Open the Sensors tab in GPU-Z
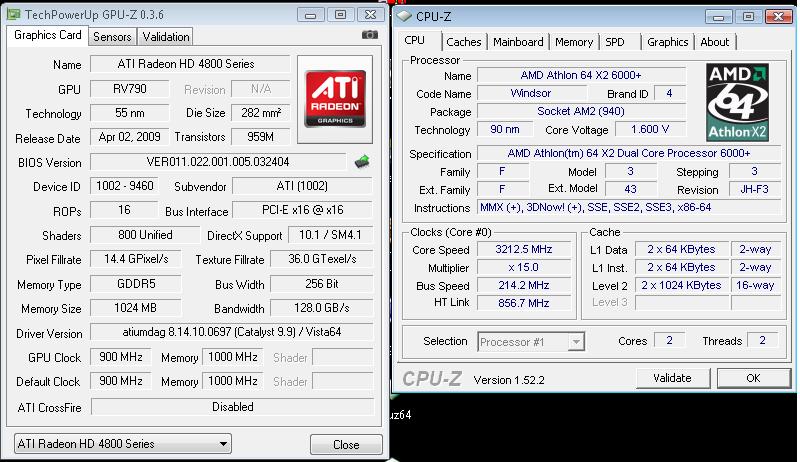 (x=112, y=37)
